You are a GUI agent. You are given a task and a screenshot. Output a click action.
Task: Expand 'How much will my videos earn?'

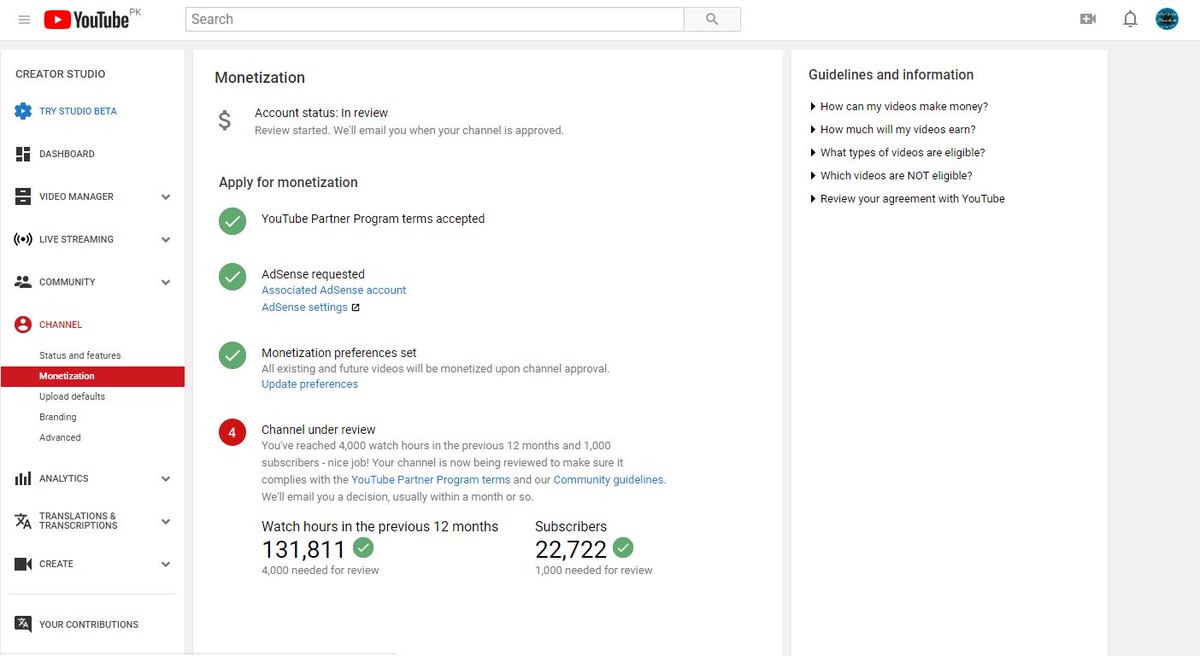[x=892, y=129]
